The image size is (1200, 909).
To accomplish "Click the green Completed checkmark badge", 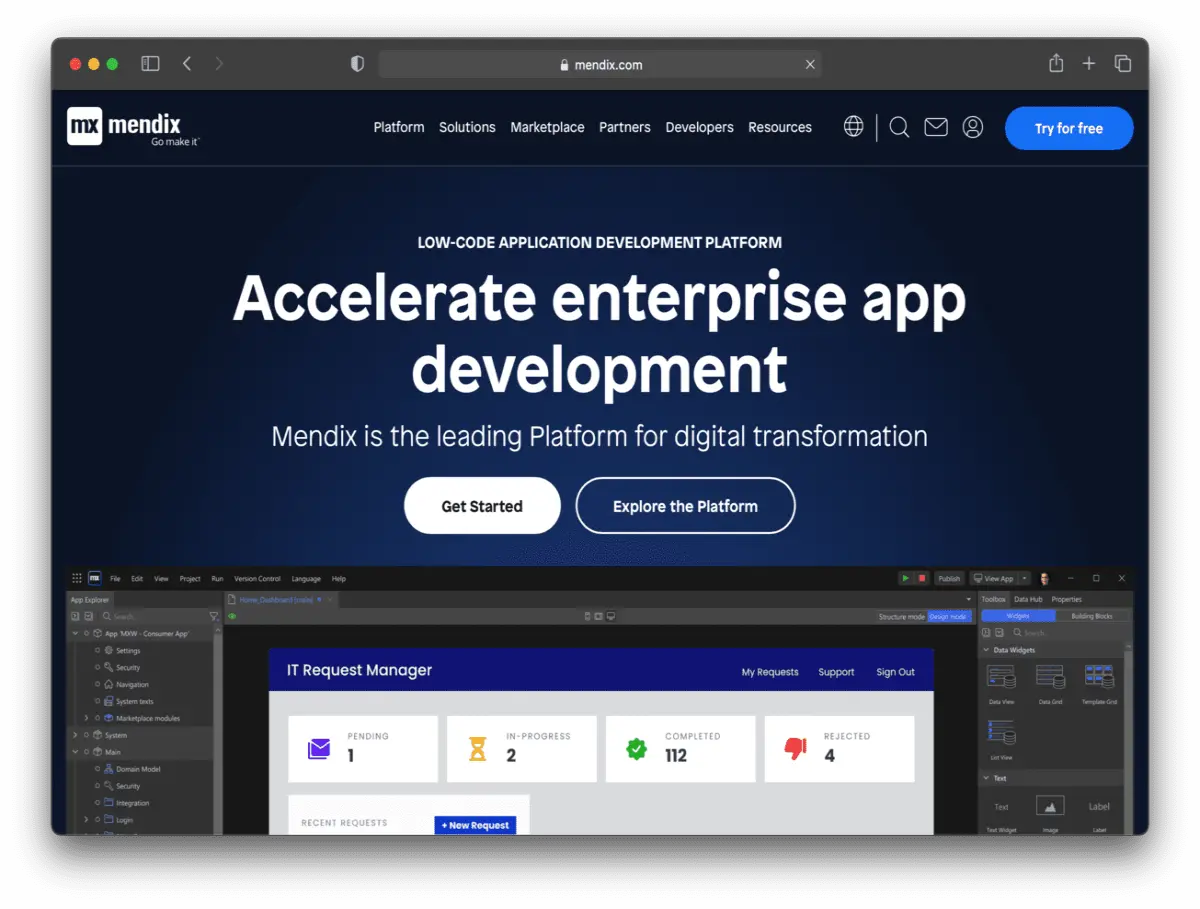I will click(x=637, y=748).
